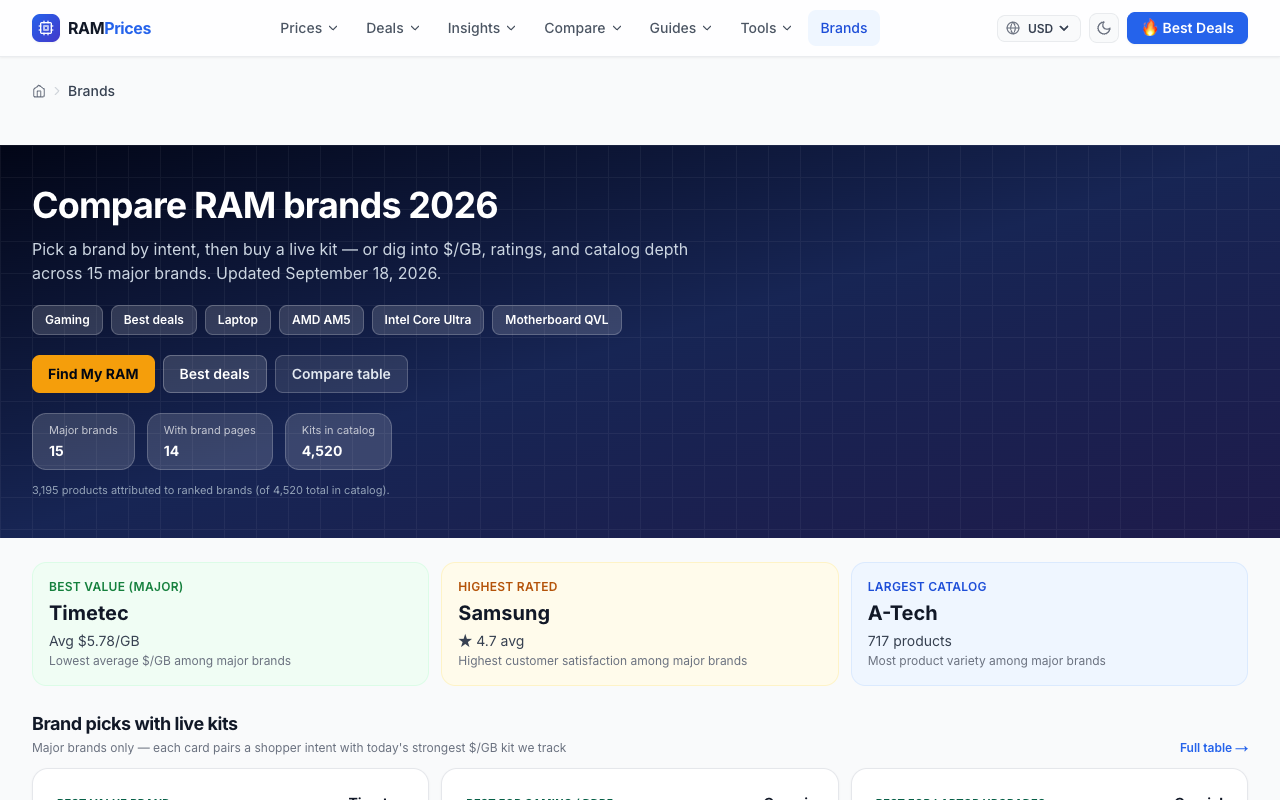The image size is (1280, 800).
Task: Expand the Guides menu
Action: pos(681,28)
